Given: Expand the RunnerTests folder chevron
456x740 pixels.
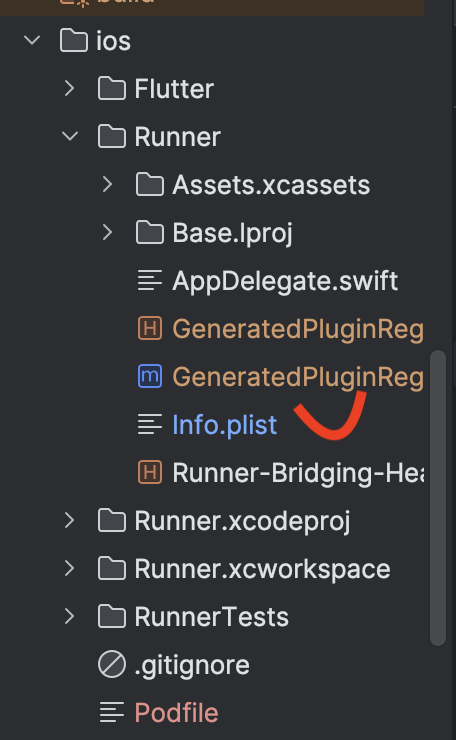Looking at the screenshot, I should (70, 616).
